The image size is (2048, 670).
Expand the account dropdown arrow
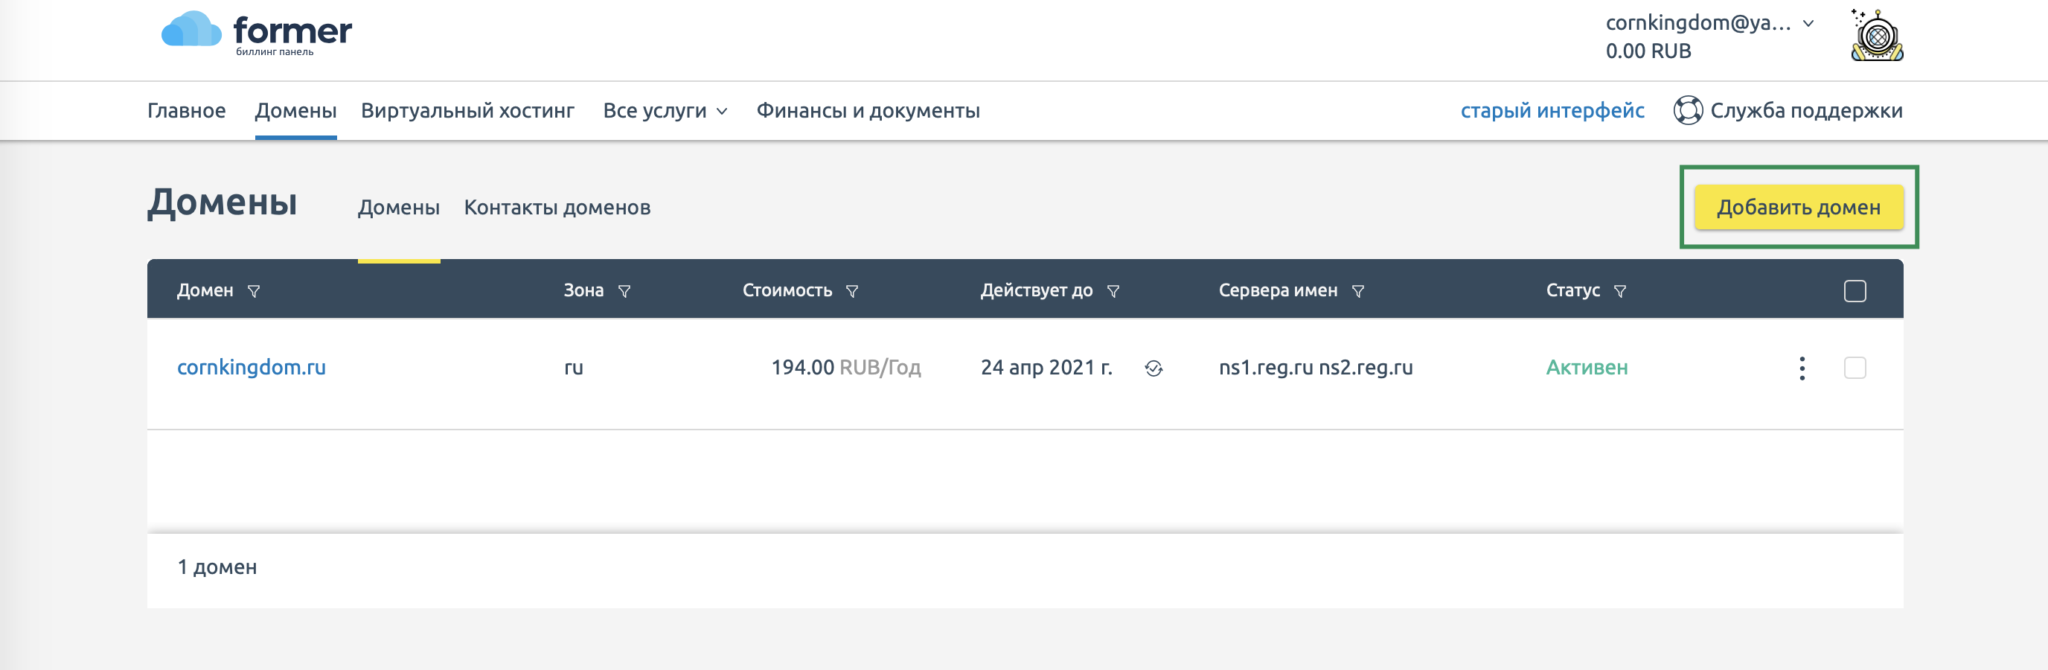(x=1808, y=23)
